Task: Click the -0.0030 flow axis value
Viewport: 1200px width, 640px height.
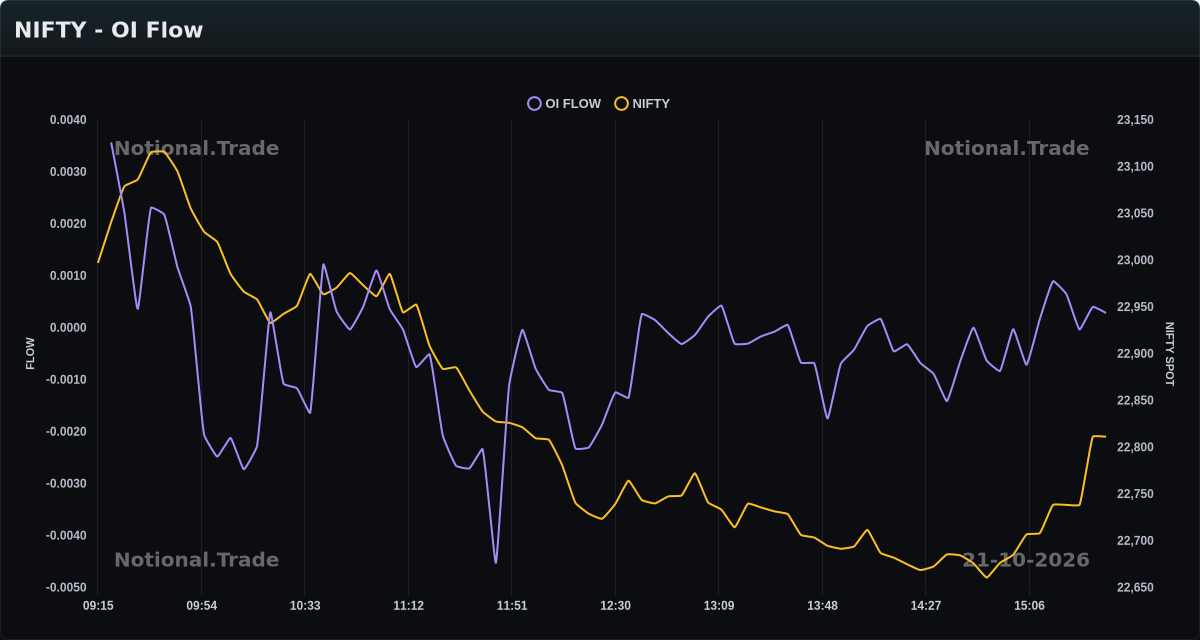Action: (x=66, y=484)
